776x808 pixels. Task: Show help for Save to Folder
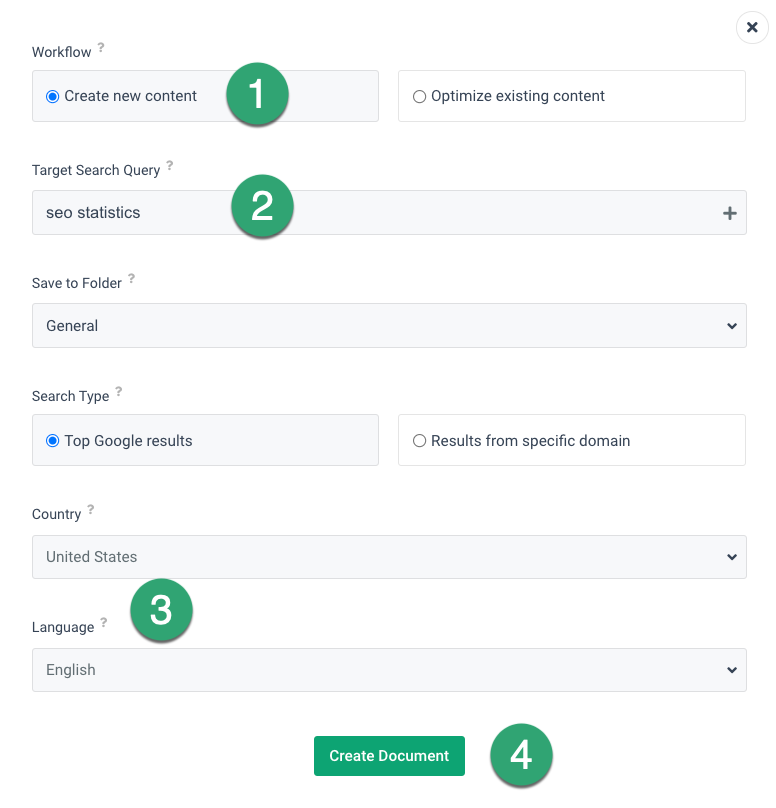[131, 278]
